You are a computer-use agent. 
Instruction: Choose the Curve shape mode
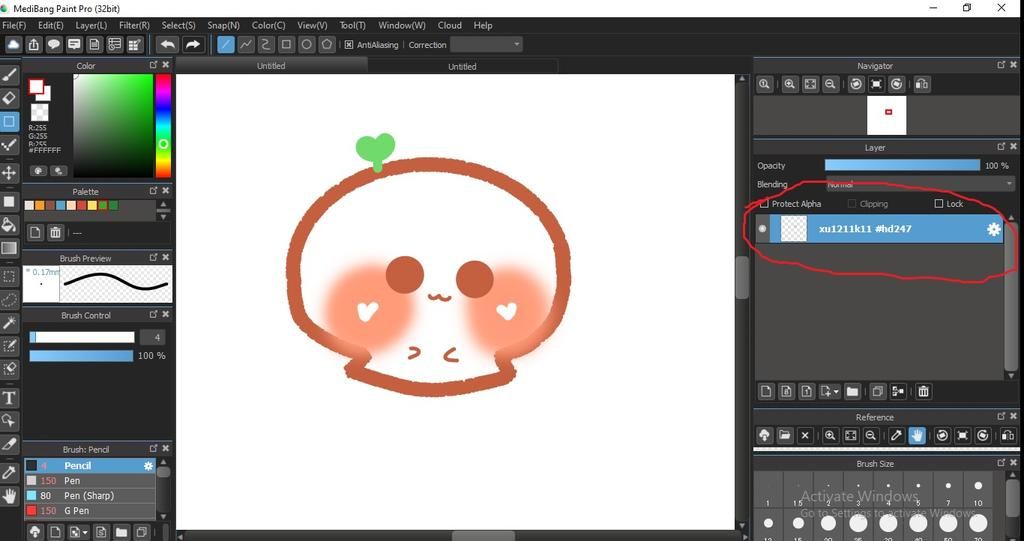tap(266, 44)
